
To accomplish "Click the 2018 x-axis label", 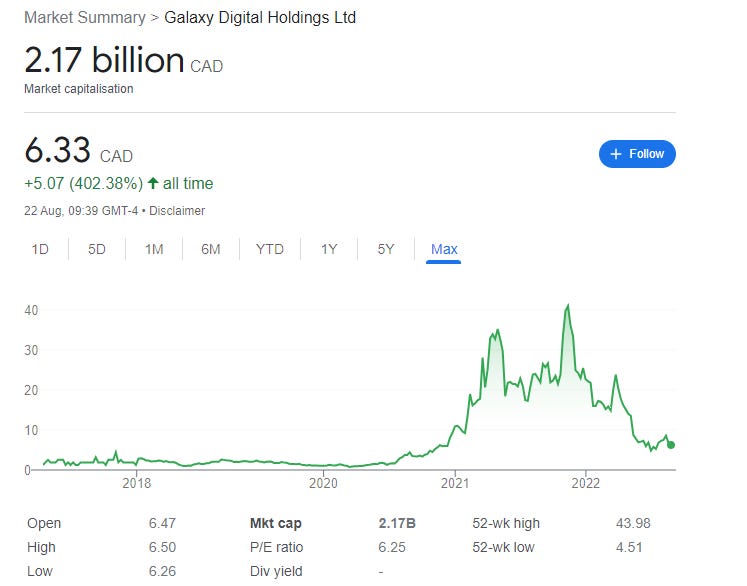I will click(x=137, y=483).
